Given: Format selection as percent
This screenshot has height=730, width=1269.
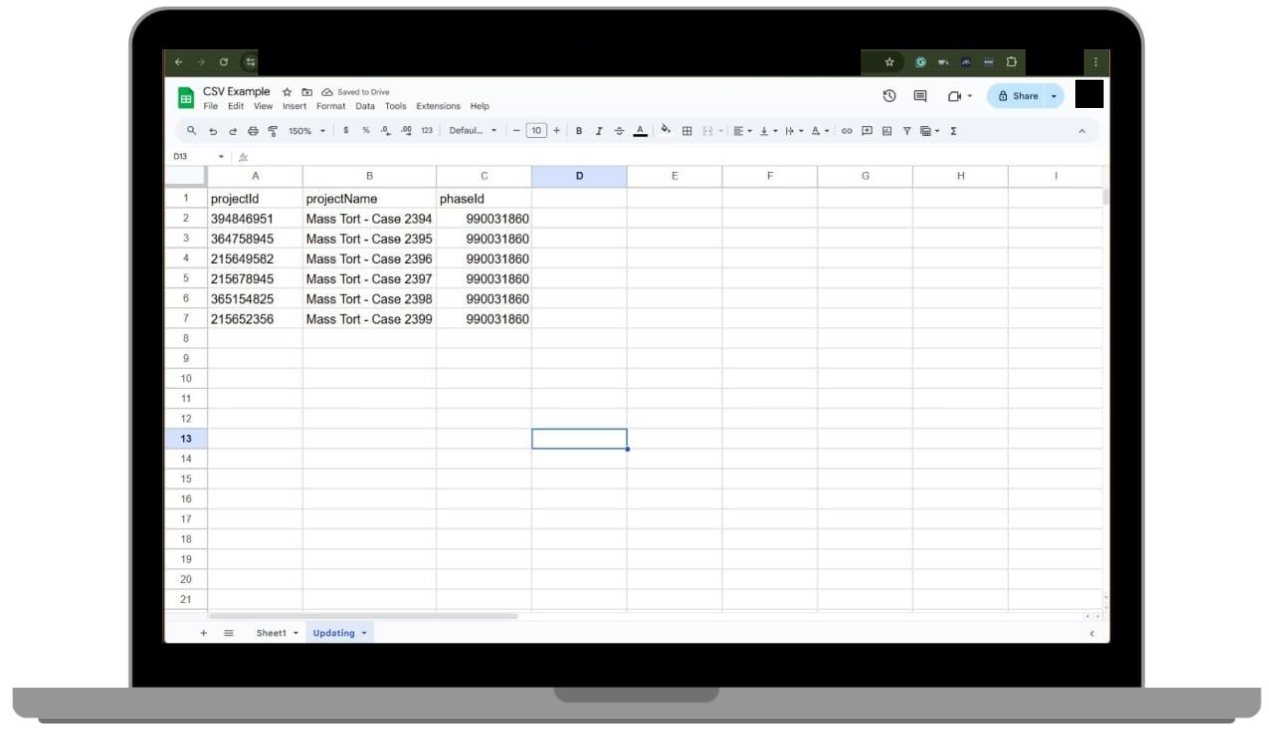Looking at the screenshot, I should click(x=364, y=131).
